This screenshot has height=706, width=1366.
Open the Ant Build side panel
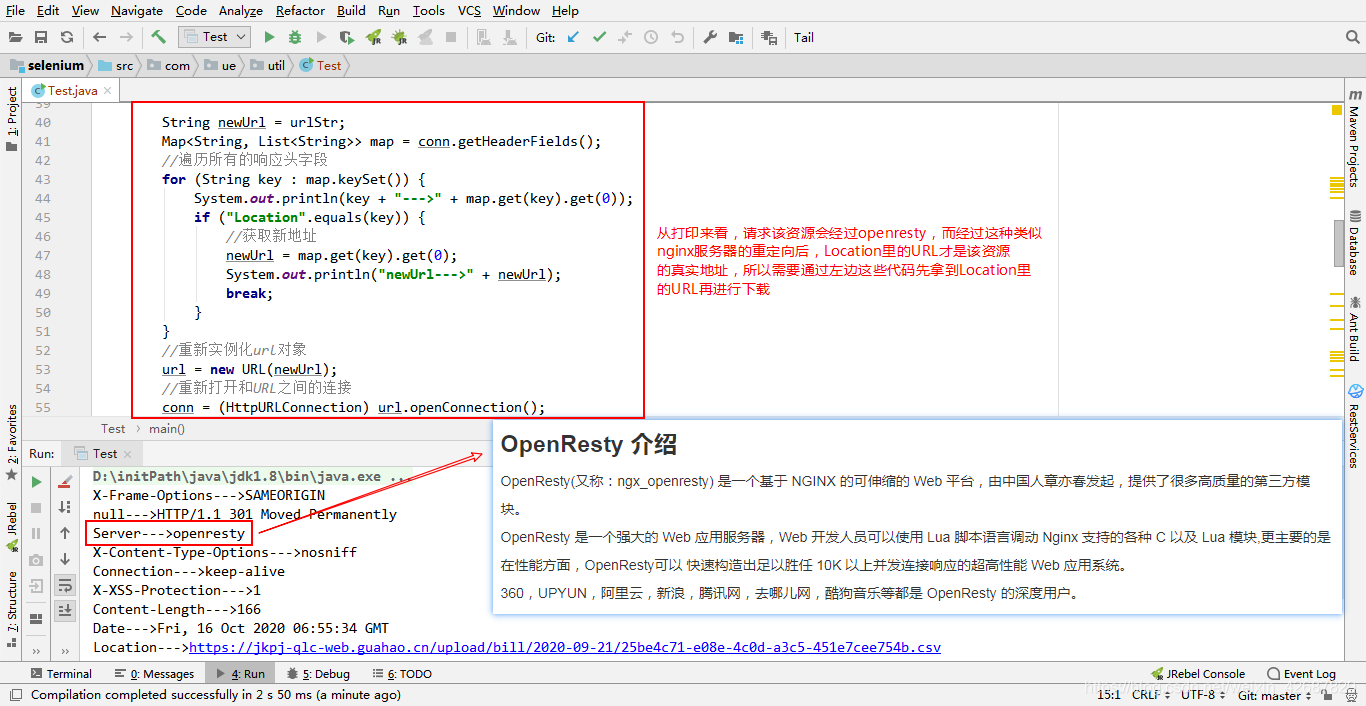[x=1354, y=328]
